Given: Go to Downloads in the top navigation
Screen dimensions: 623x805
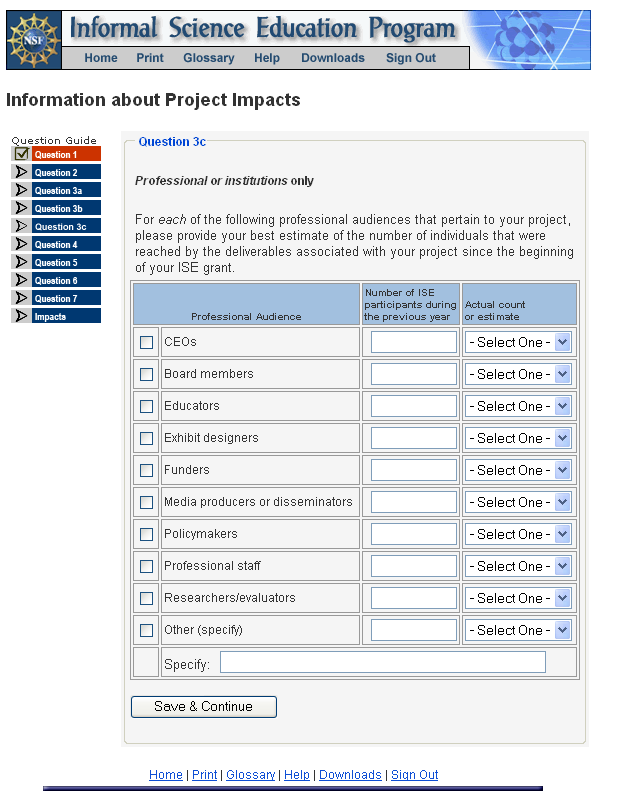Looking at the screenshot, I should [333, 58].
